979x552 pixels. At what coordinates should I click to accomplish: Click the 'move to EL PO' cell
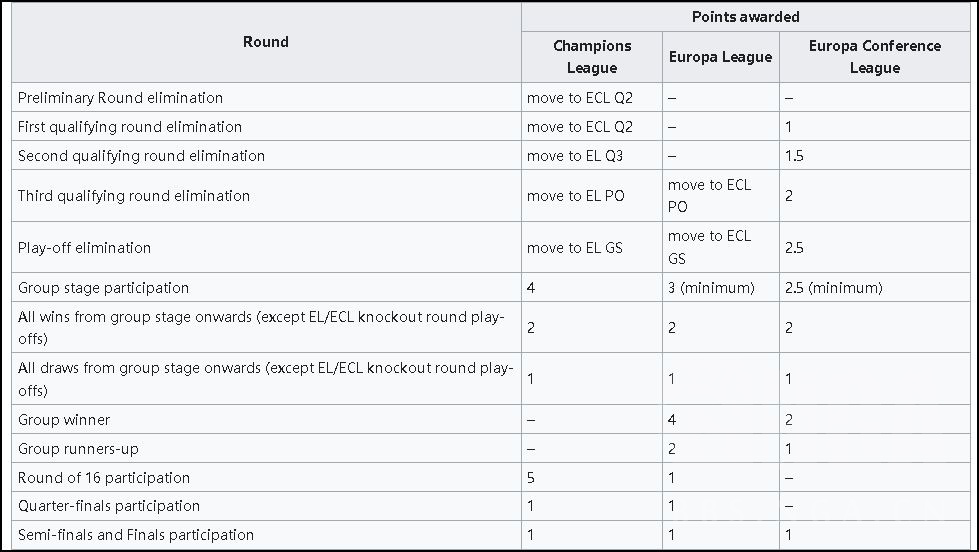[576, 196]
